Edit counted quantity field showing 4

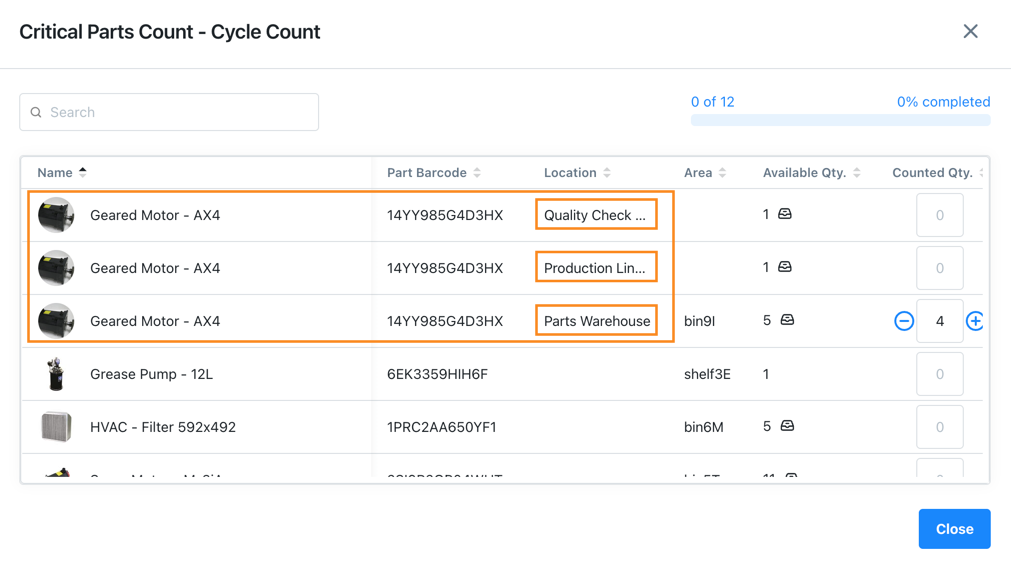point(939,321)
